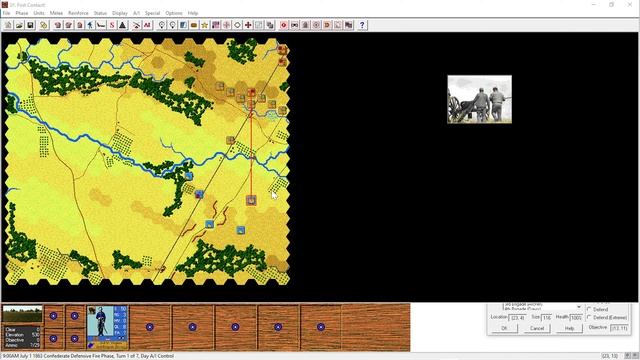This screenshot has width=640, height=360.
Task: Click the Size input field
Action: coord(547,318)
